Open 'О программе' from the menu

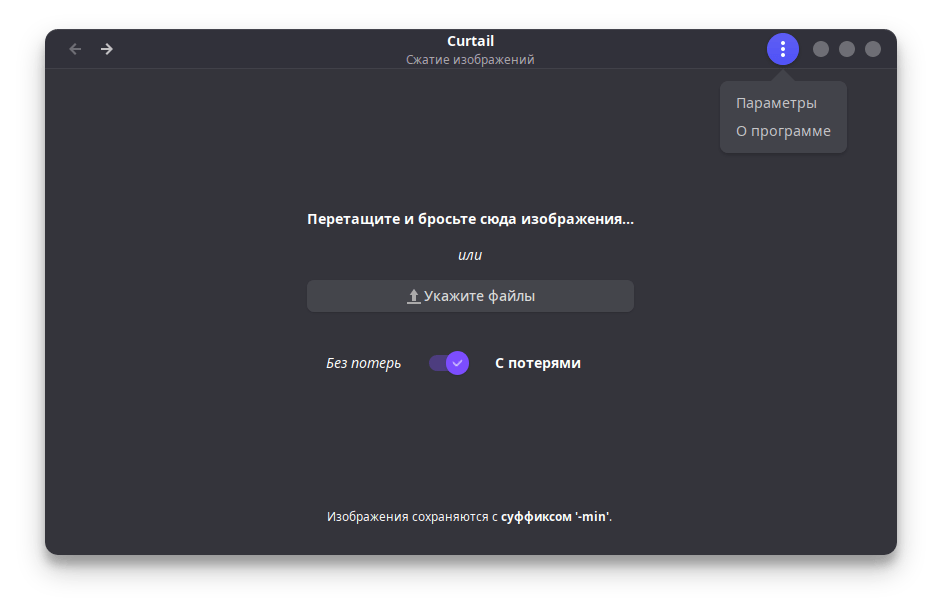[783, 131]
